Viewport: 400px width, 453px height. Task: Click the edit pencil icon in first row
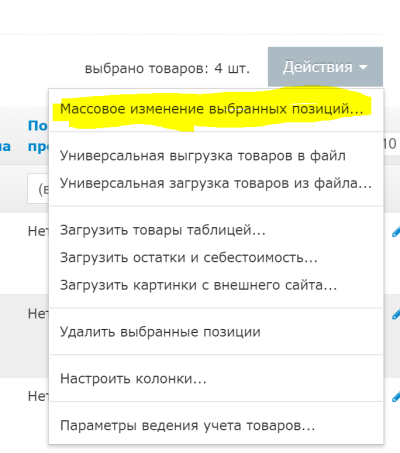396,232
